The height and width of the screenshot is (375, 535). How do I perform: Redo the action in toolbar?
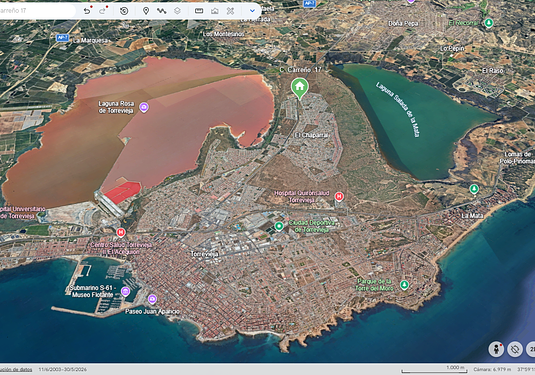(x=102, y=11)
